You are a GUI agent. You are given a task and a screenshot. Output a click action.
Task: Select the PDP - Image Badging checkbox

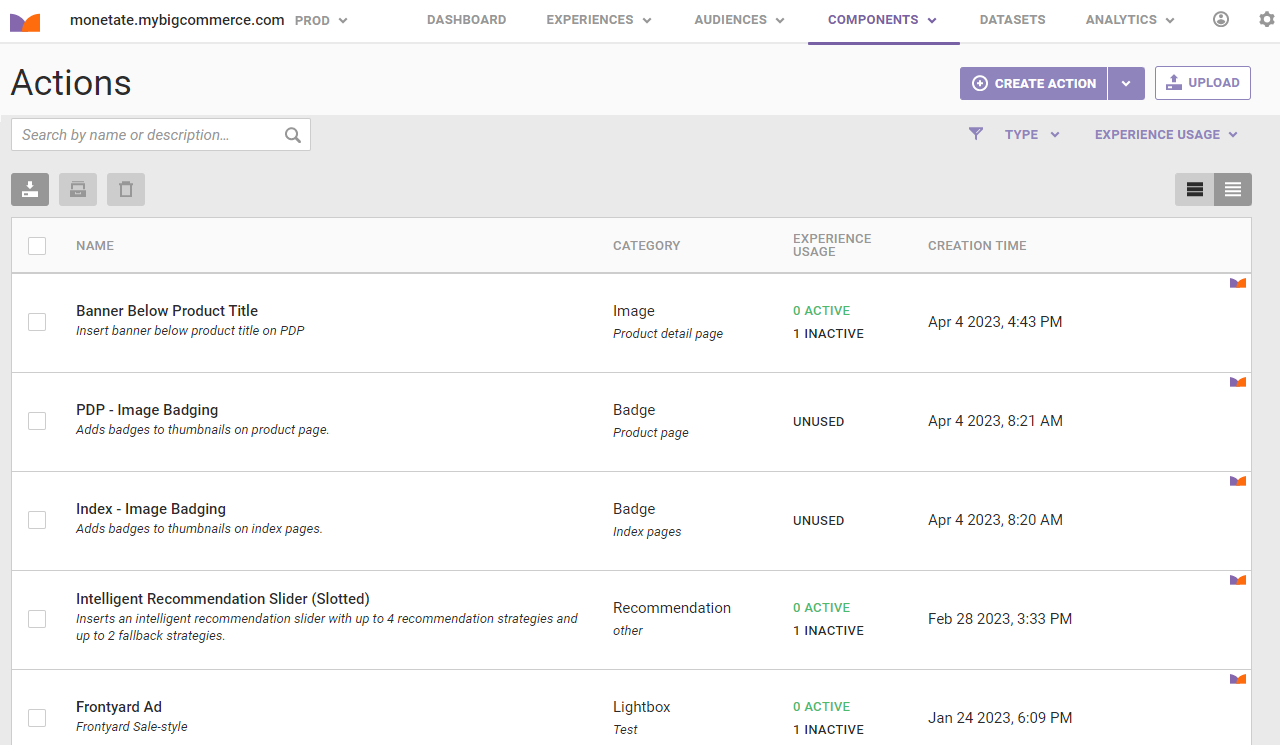click(37, 421)
